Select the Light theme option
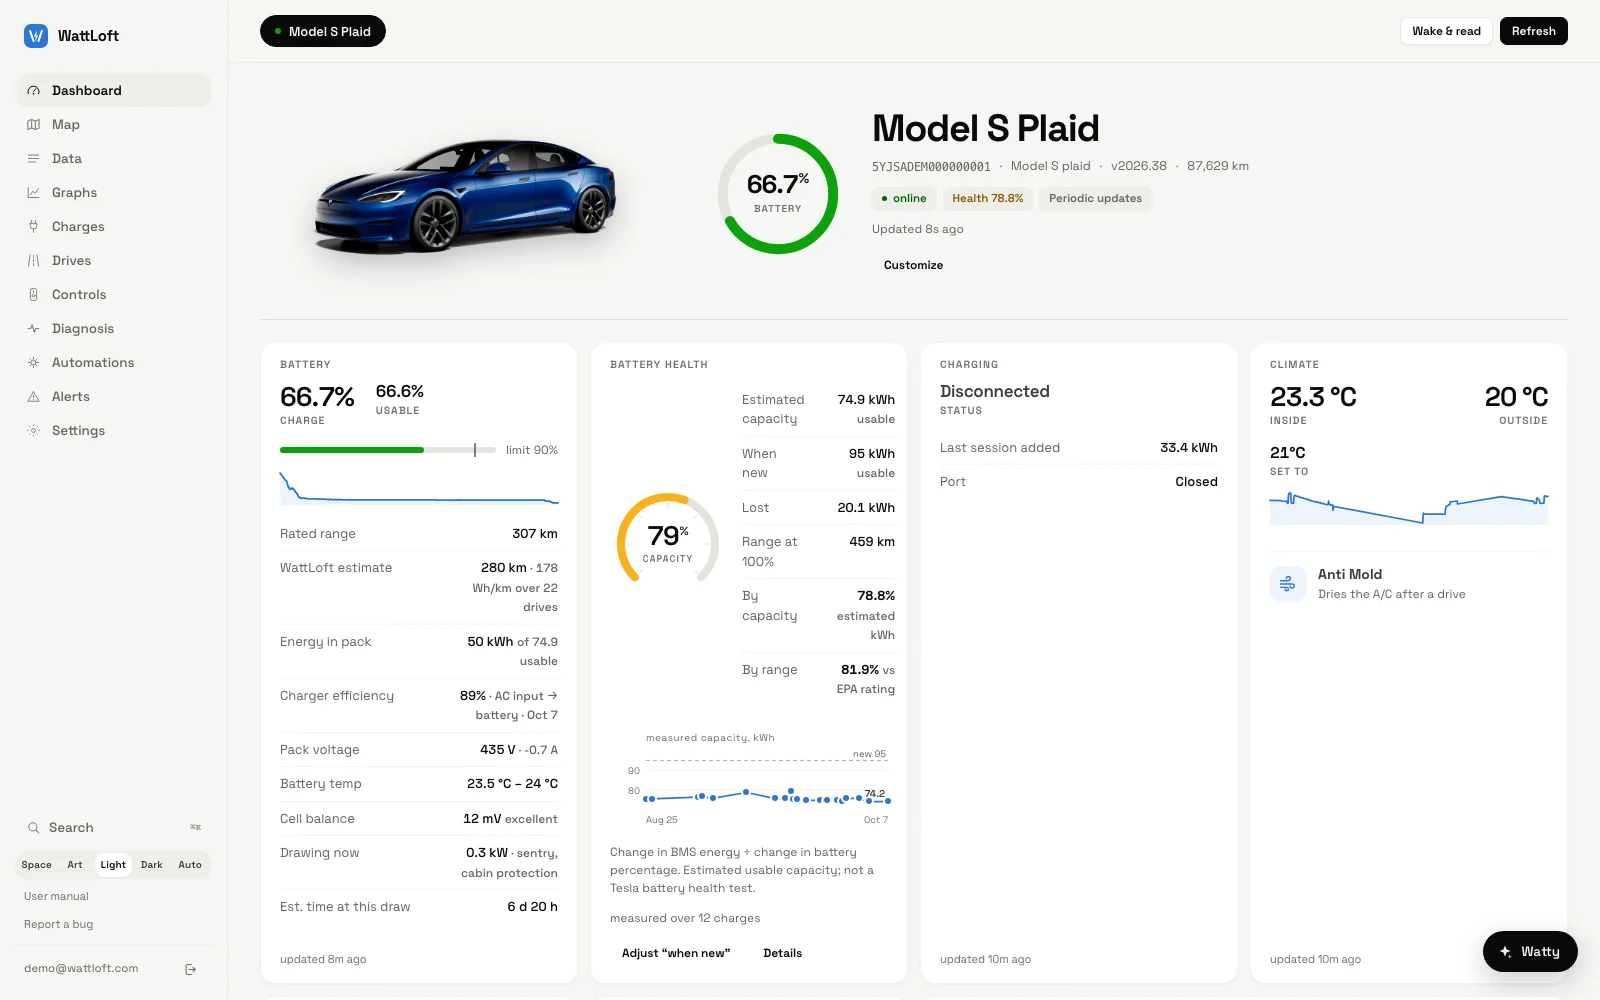This screenshot has width=1600, height=1000. coord(113,865)
